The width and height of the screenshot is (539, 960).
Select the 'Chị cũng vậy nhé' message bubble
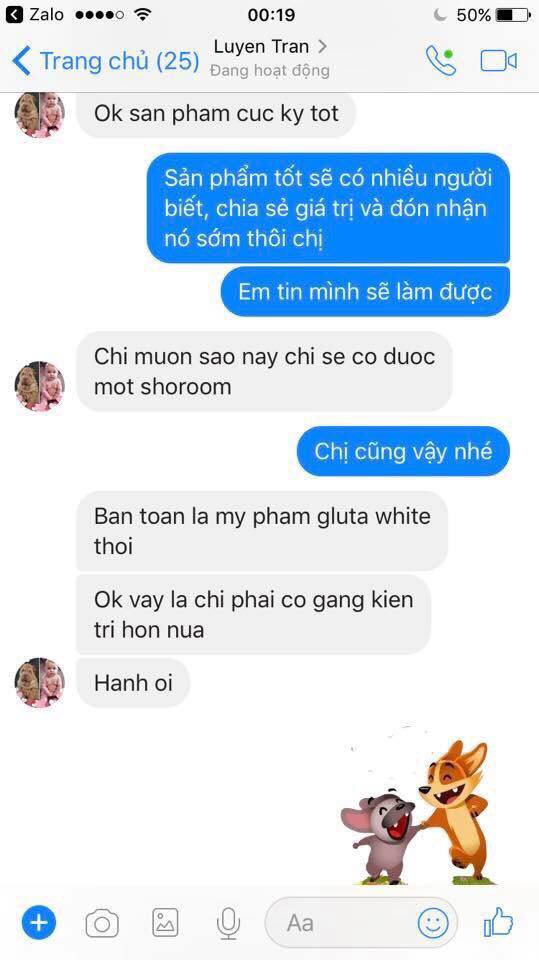coord(403,451)
